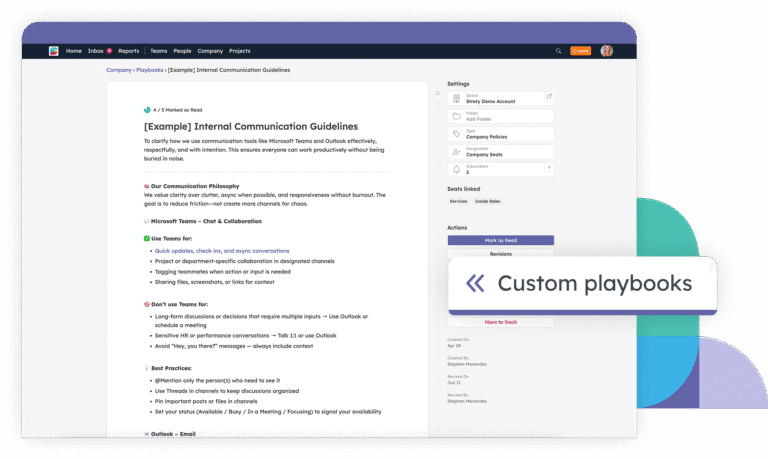Open the Inbox menu item
The width and height of the screenshot is (768, 459).
96,51
